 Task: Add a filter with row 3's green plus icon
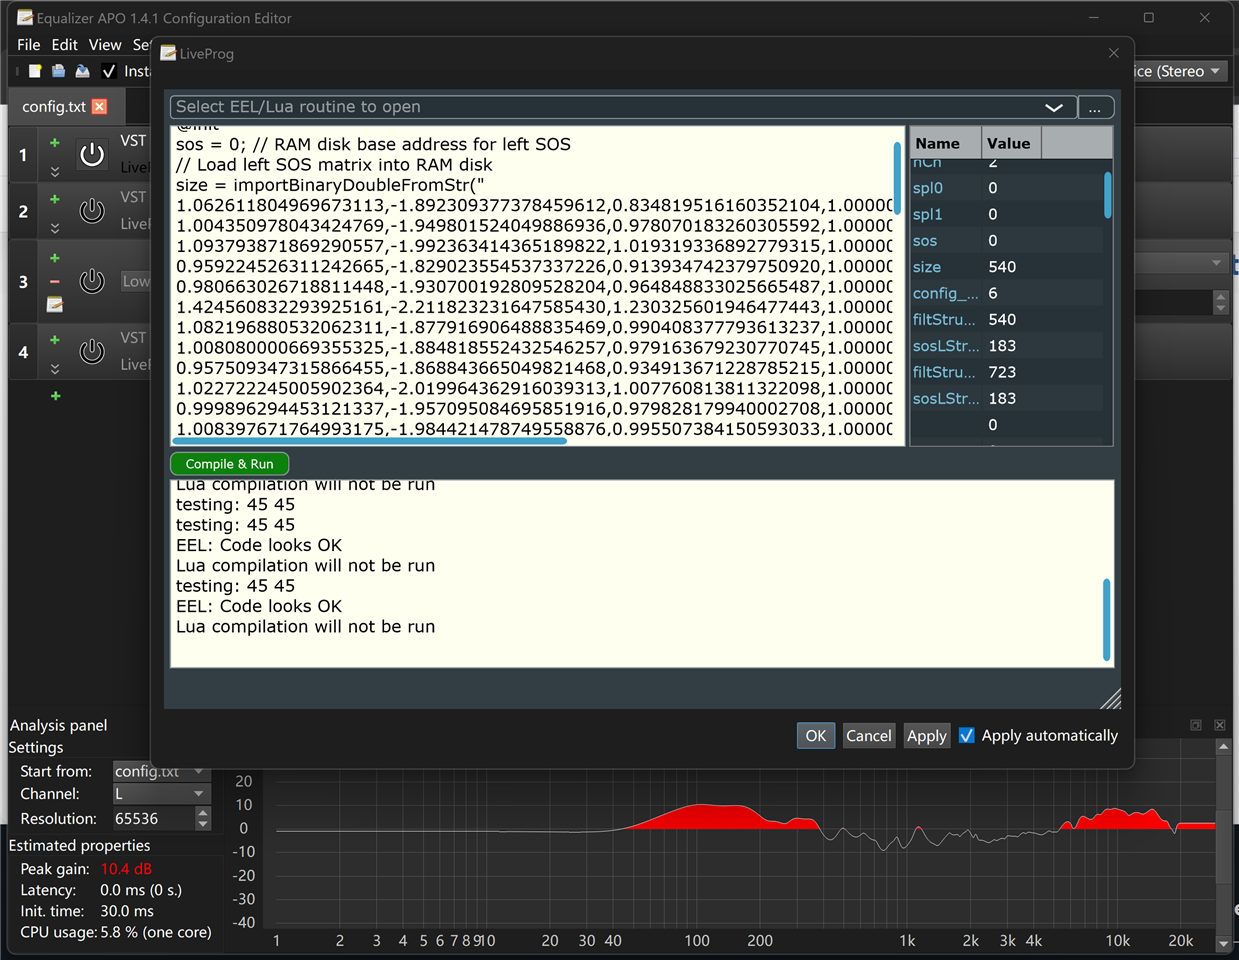pos(55,258)
